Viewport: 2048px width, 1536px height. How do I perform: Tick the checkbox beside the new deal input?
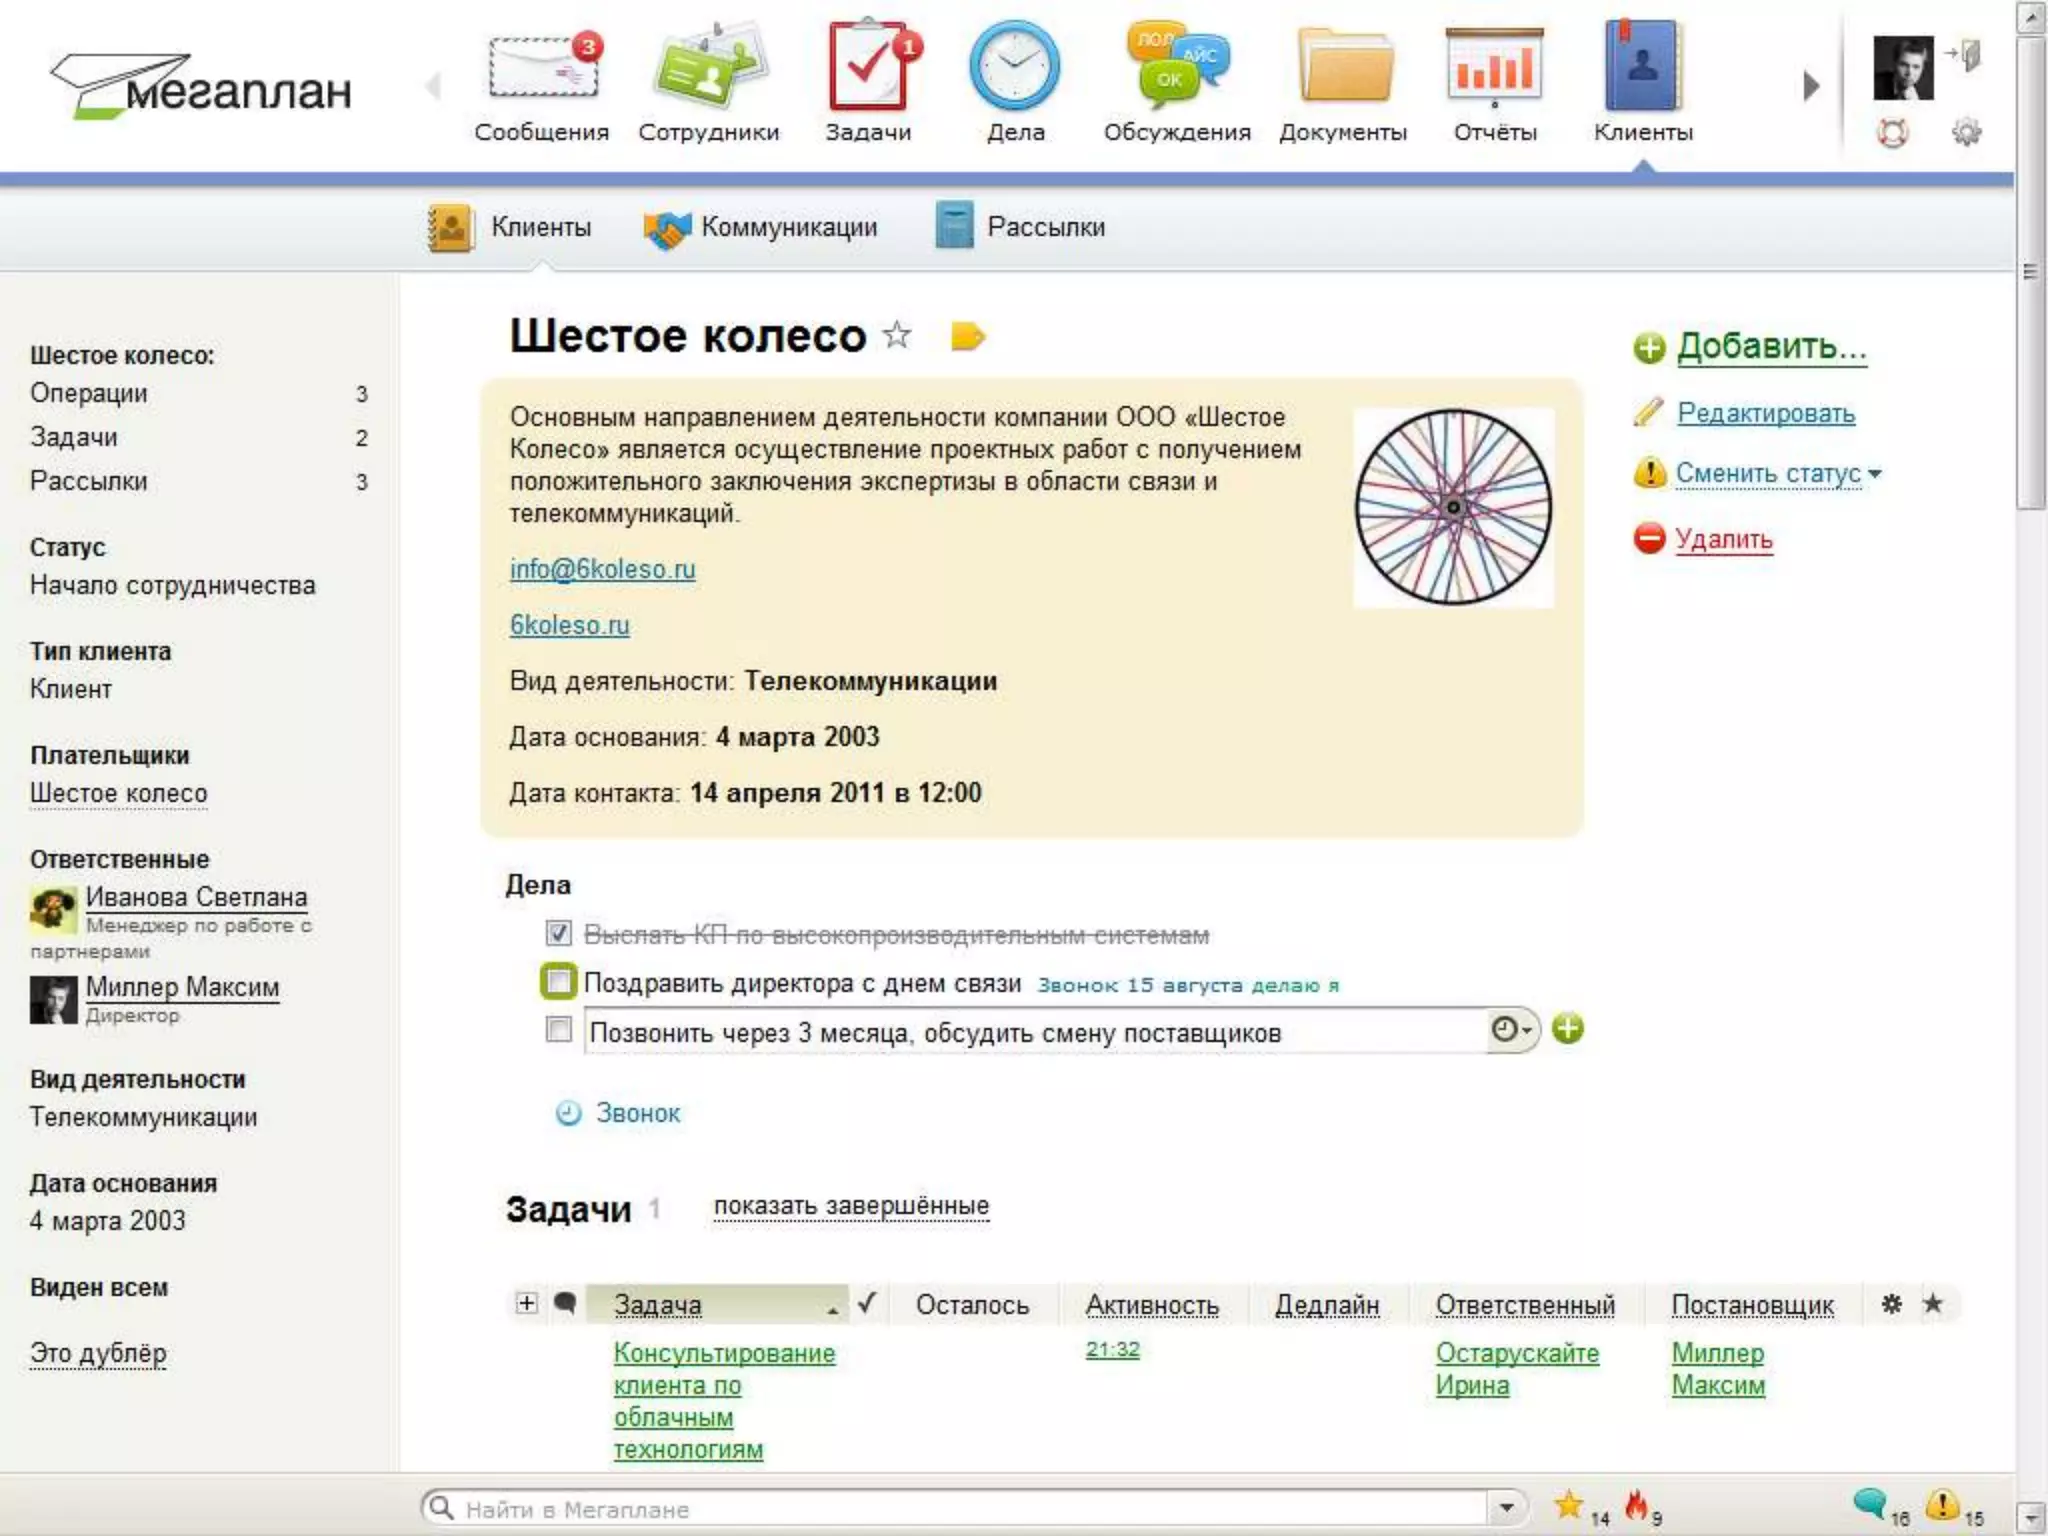point(558,1029)
